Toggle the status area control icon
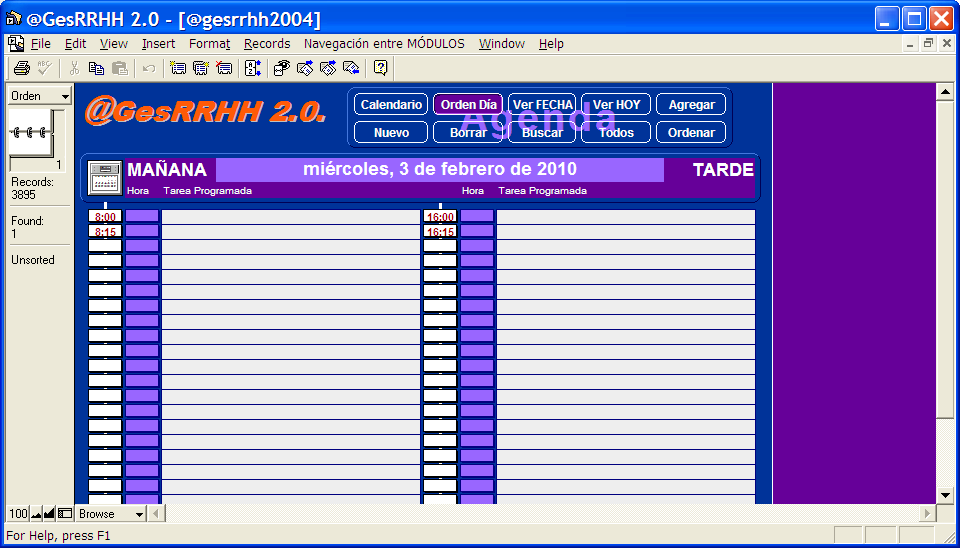The image size is (960, 548). [x=65, y=513]
